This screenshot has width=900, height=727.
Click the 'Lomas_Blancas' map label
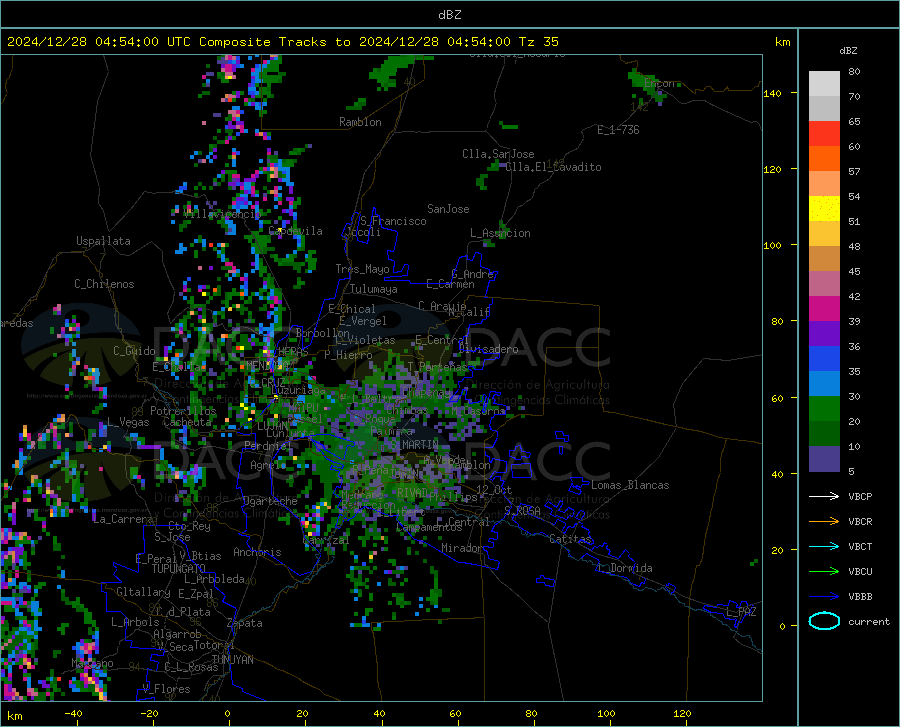[x=630, y=485]
